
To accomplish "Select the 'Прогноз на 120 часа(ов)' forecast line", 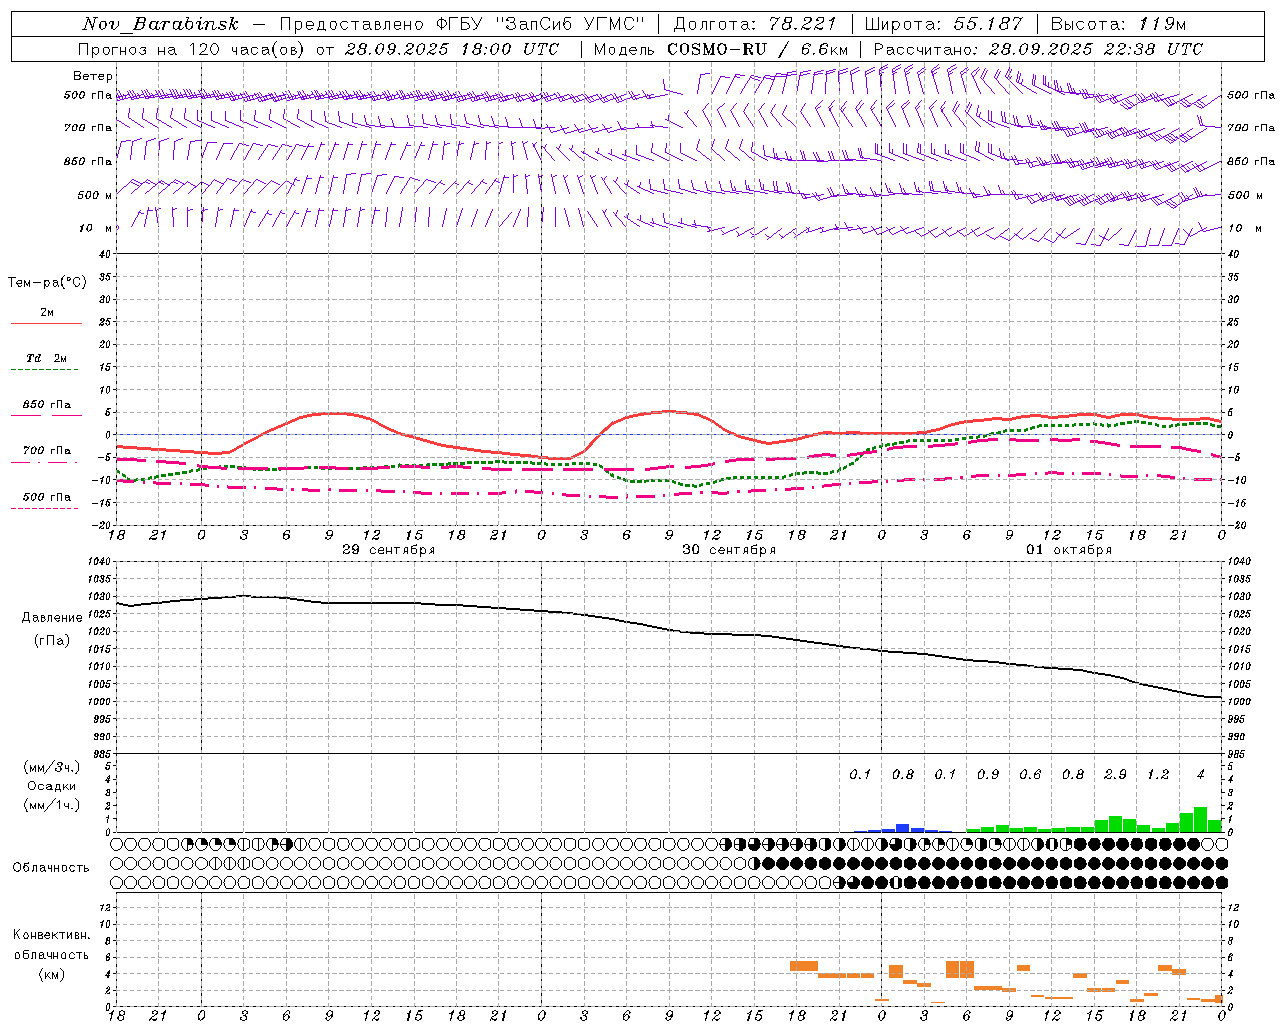I will click(x=191, y=49).
